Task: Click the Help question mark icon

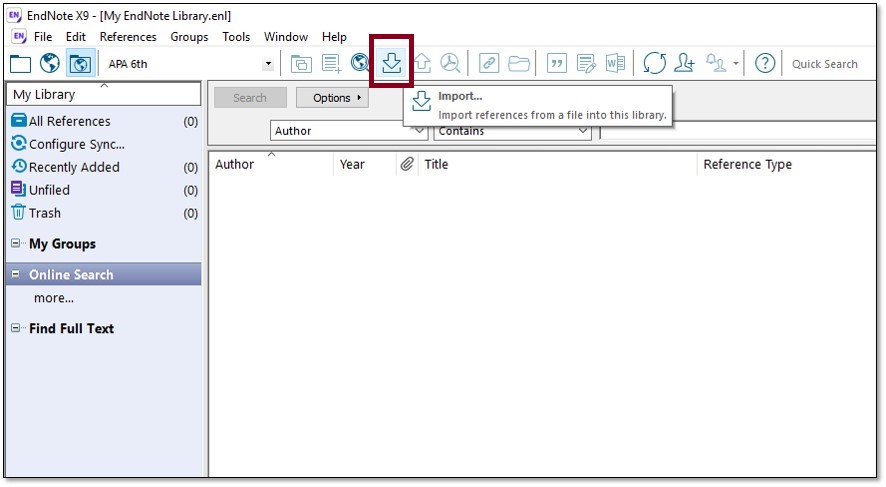Action: (765, 63)
